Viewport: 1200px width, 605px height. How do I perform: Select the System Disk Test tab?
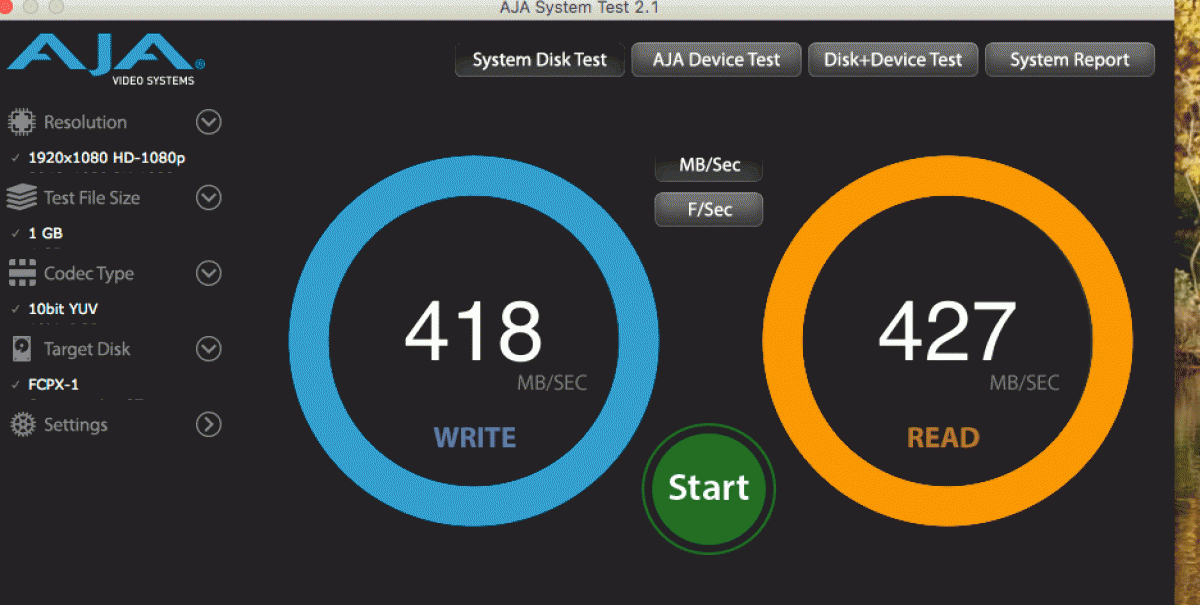(x=540, y=60)
